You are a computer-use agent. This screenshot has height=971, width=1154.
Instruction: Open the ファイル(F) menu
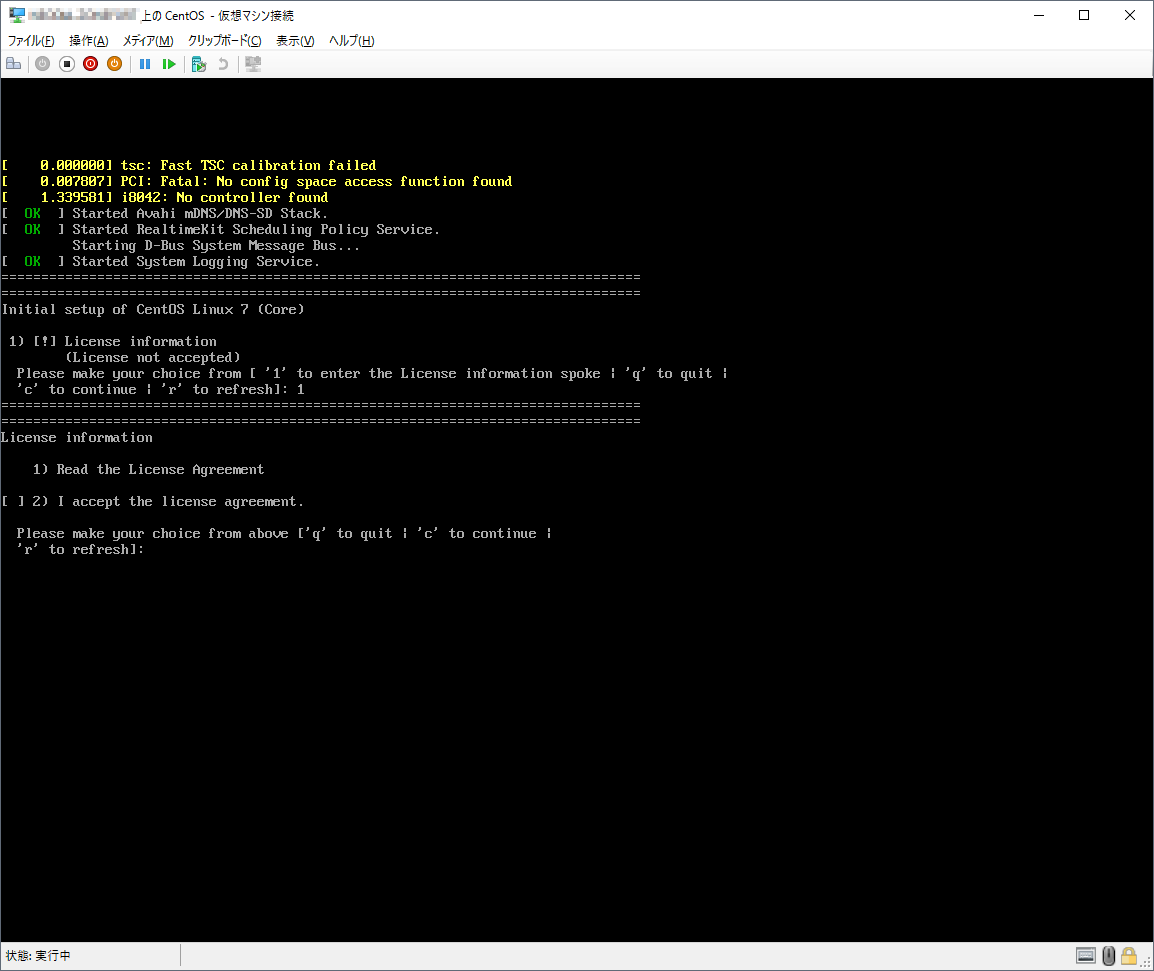(31, 40)
